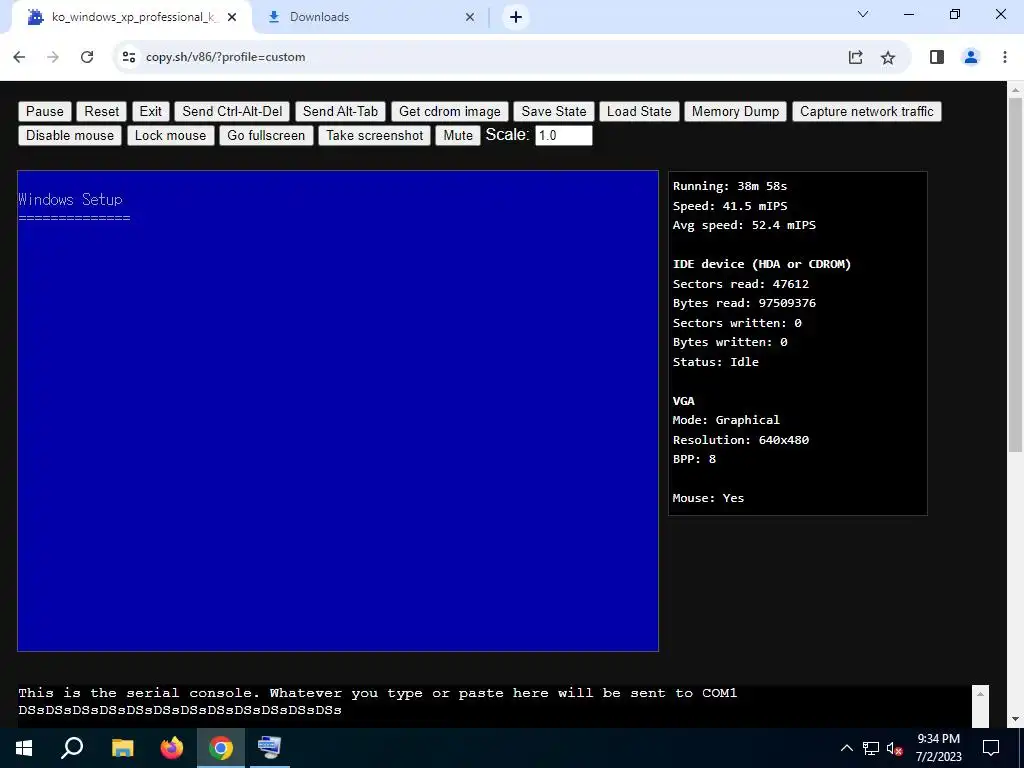The image size is (1024, 768).
Task: Reload the page with refresh icon
Action: coord(87,57)
